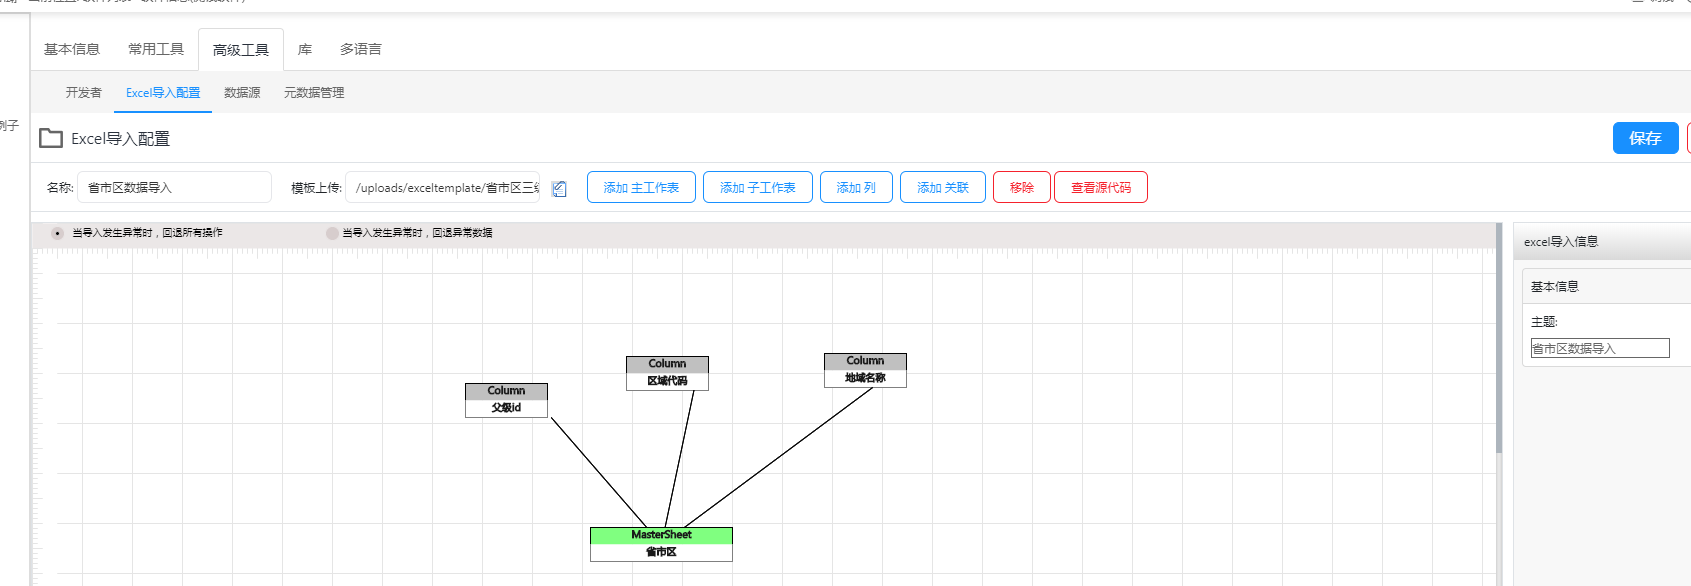Open the 库 tab
This screenshot has height=586, width=1691.
(x=305, y=49)
